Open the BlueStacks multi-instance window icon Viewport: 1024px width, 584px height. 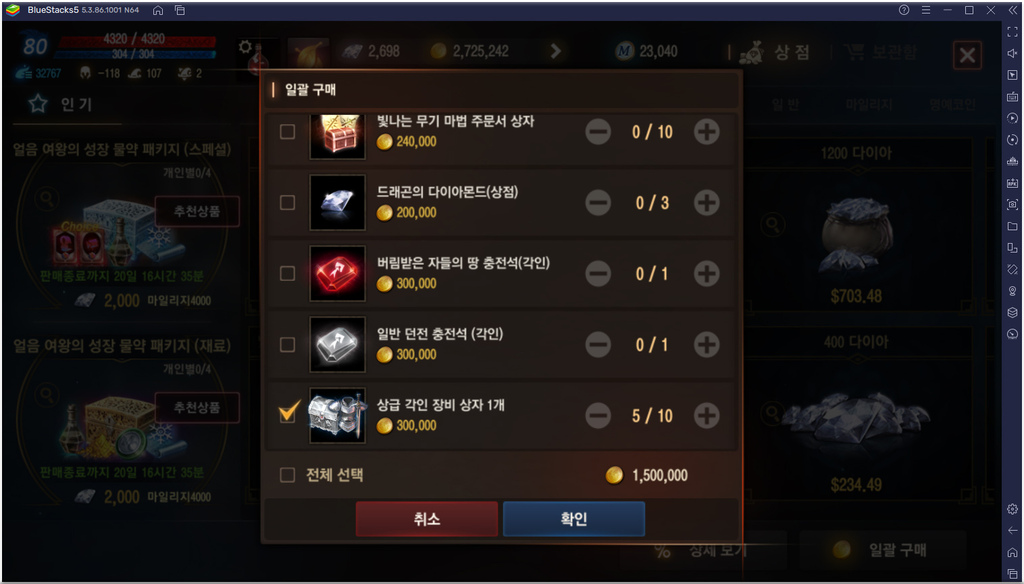pyautogui.click(x=180, y=10)
